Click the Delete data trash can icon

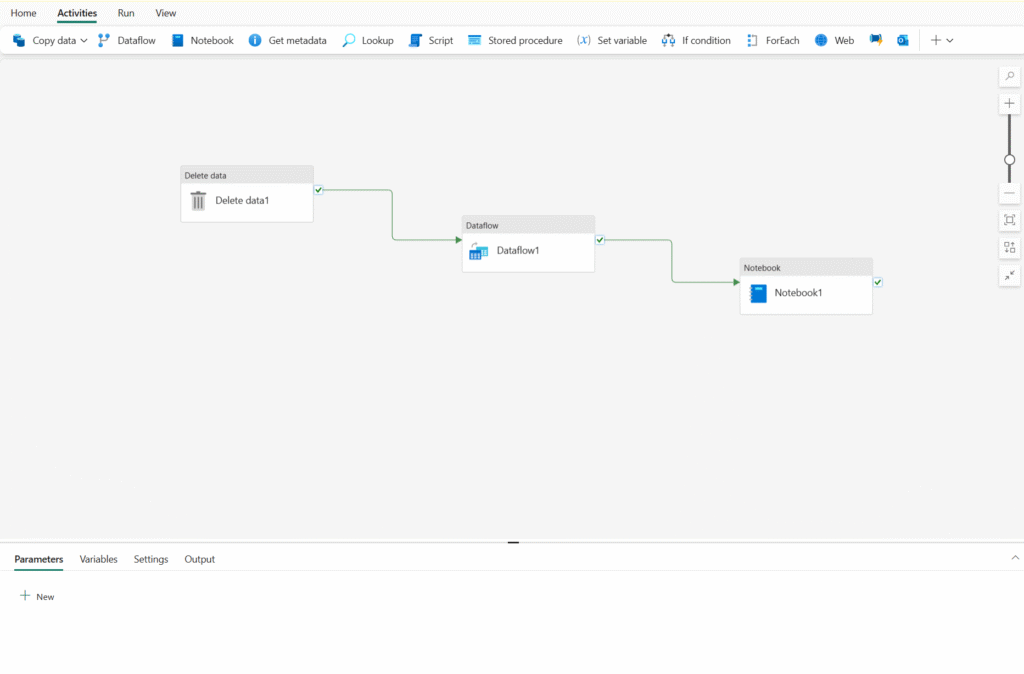pyautogui.click(x=199, y=201)
